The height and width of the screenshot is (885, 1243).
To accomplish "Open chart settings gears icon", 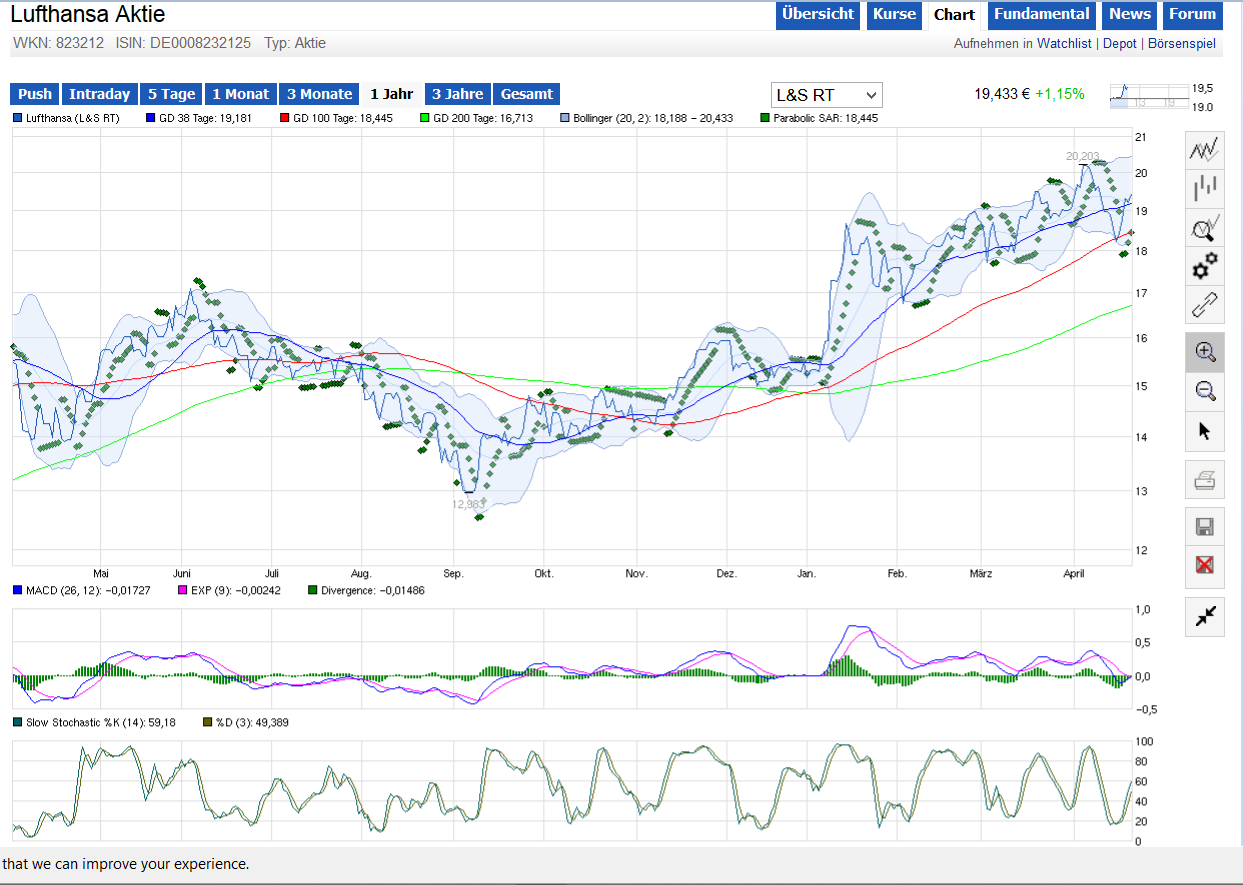I will coord(1204,266).
